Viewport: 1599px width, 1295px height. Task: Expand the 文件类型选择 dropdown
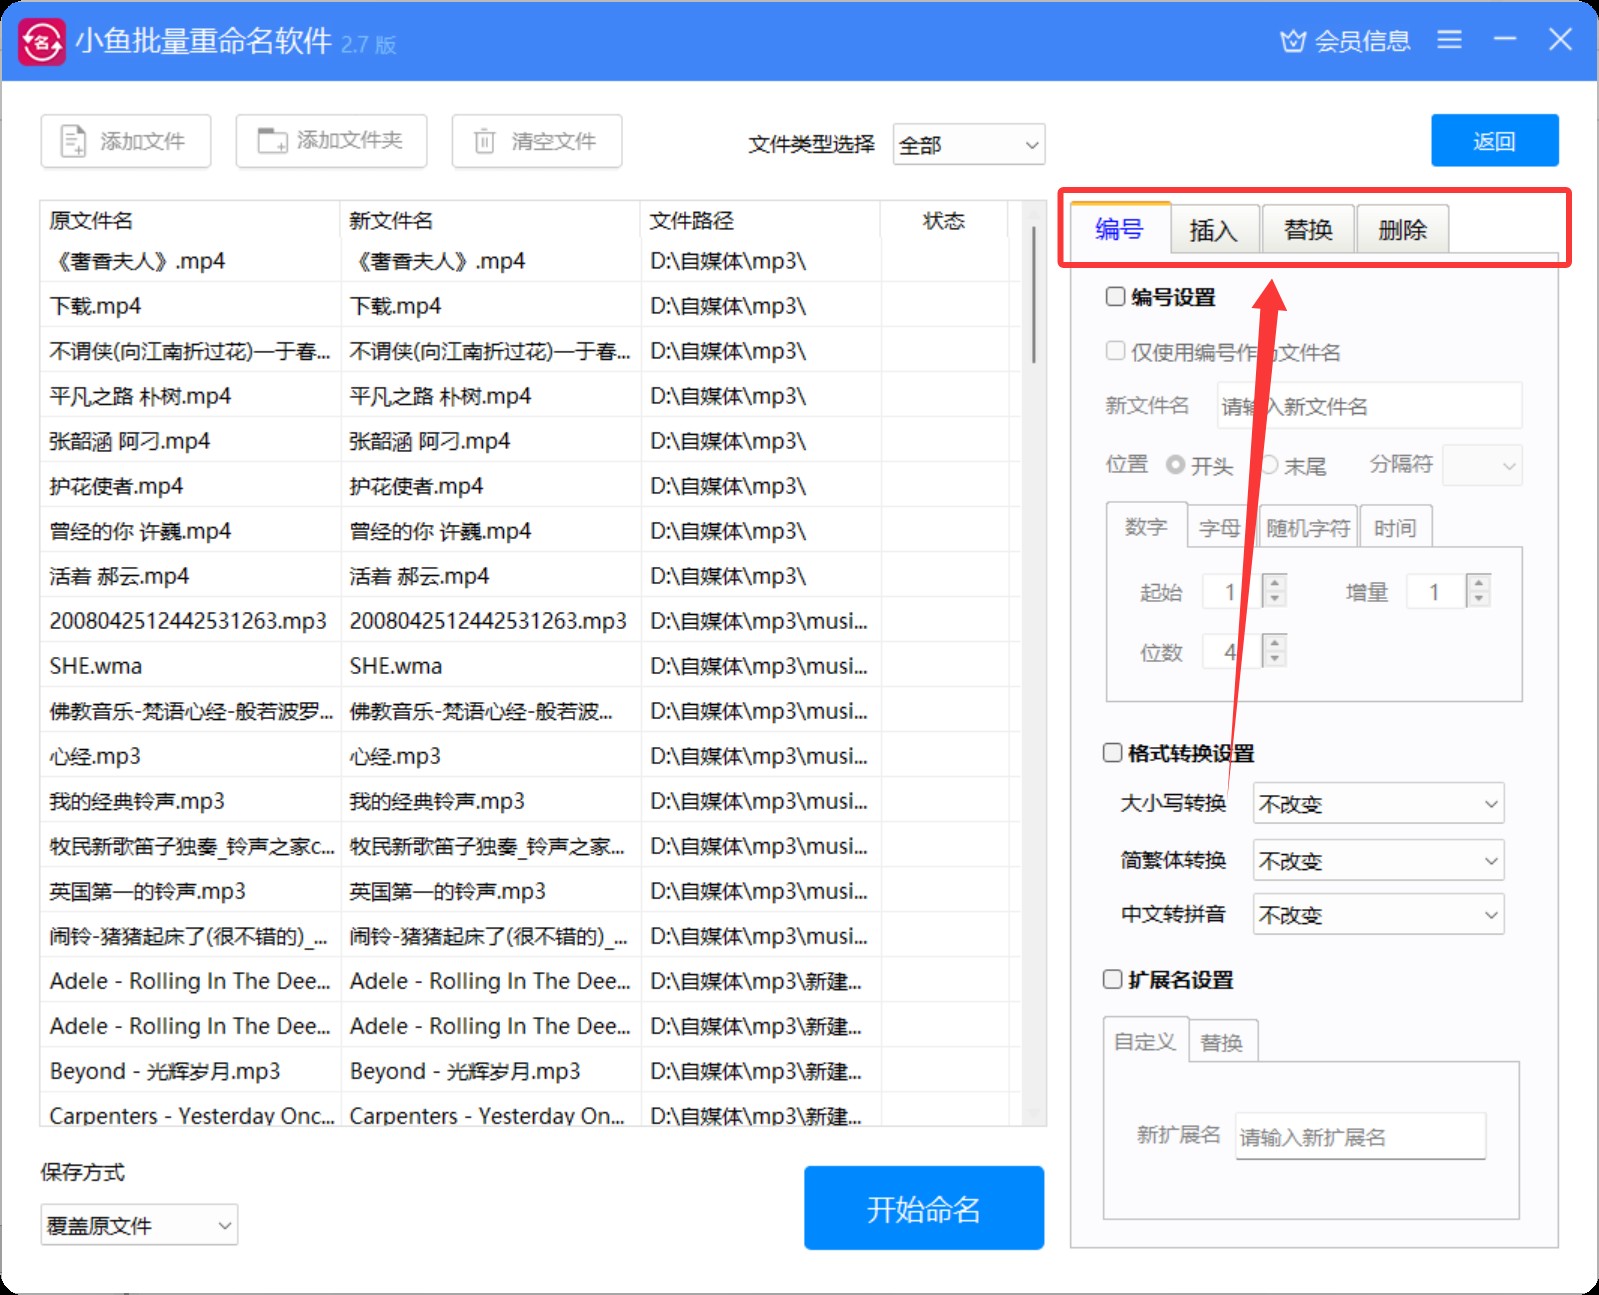tap(968, 145)
